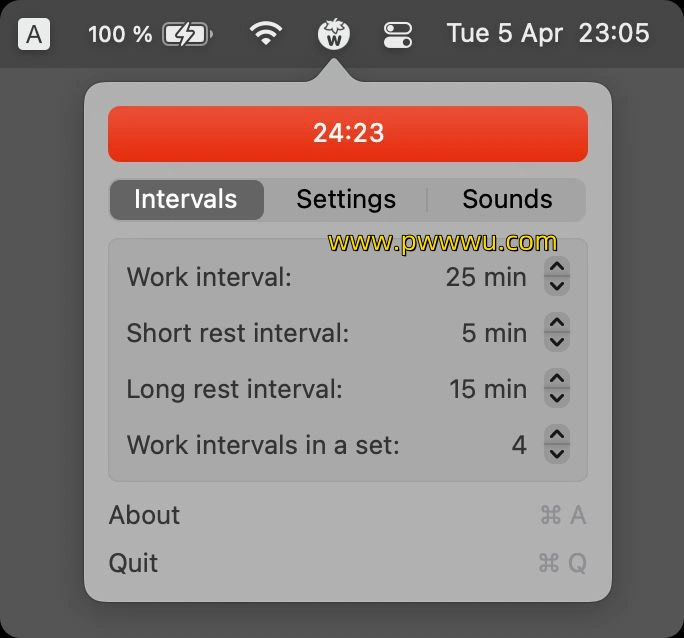Decrease Short rest interval using down arrow
Screen dimensions: 684x638
tap(557, 342)
